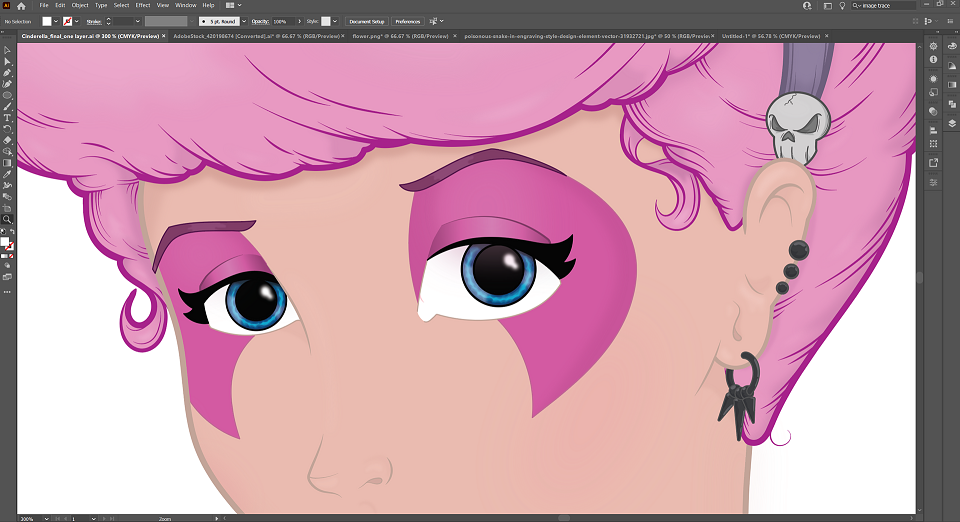Click the Style swatch in the control bar
Viewport: 960px width, 522px height.
click(326, 21)
